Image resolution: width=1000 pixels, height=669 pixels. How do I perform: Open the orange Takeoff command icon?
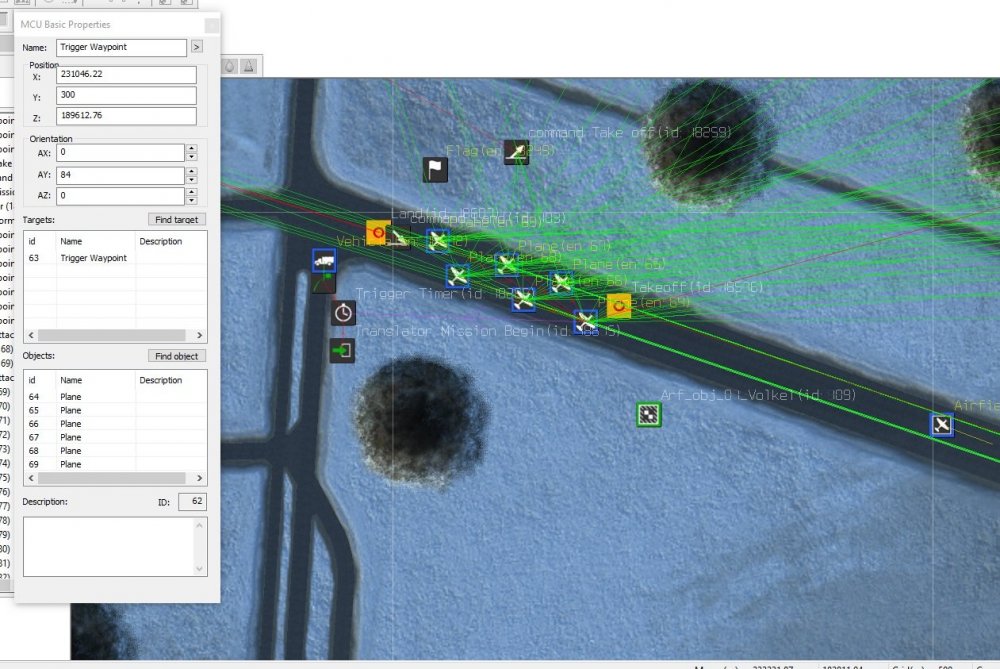(x=618, y=303)
